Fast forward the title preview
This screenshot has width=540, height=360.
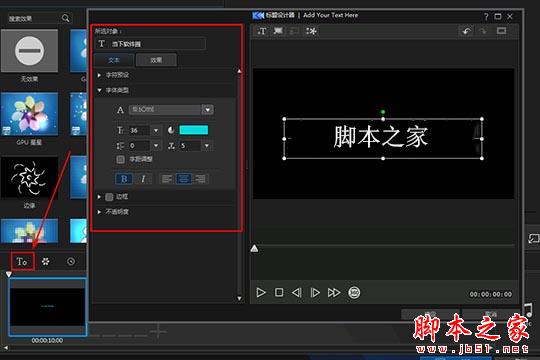(334, 292)
